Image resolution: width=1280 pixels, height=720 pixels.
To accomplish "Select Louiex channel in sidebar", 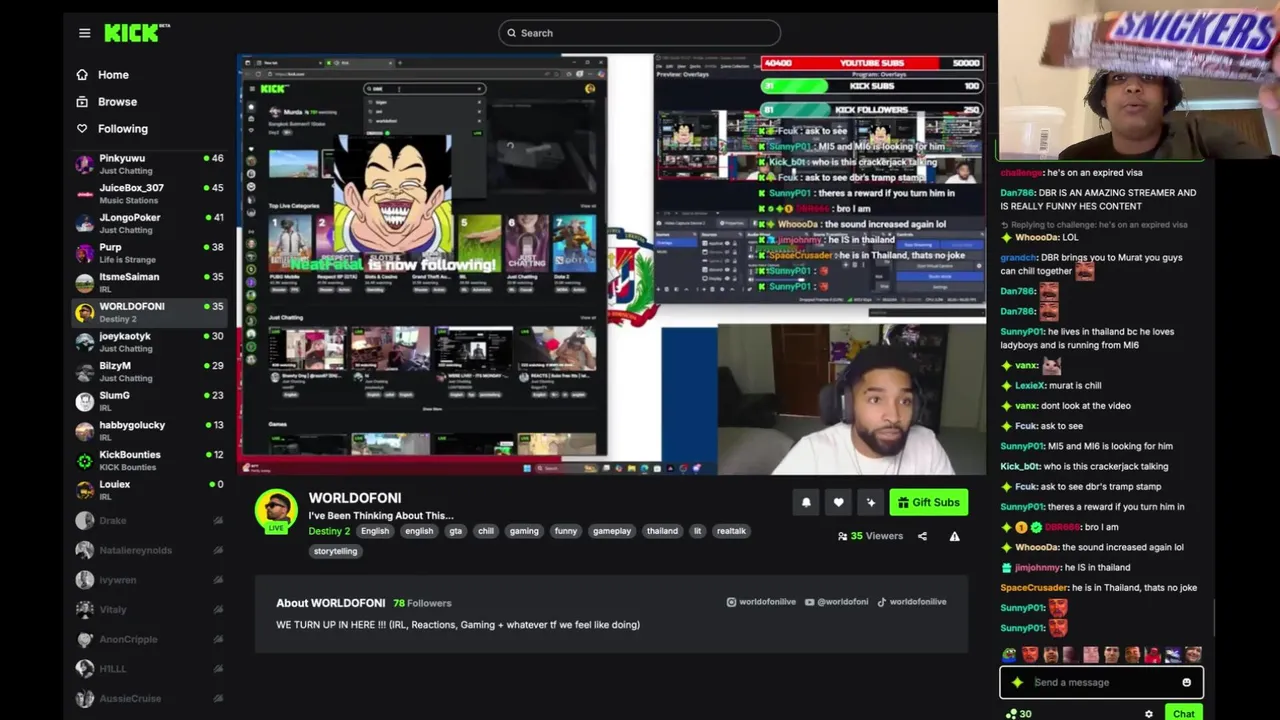I will tap(150, 490).
